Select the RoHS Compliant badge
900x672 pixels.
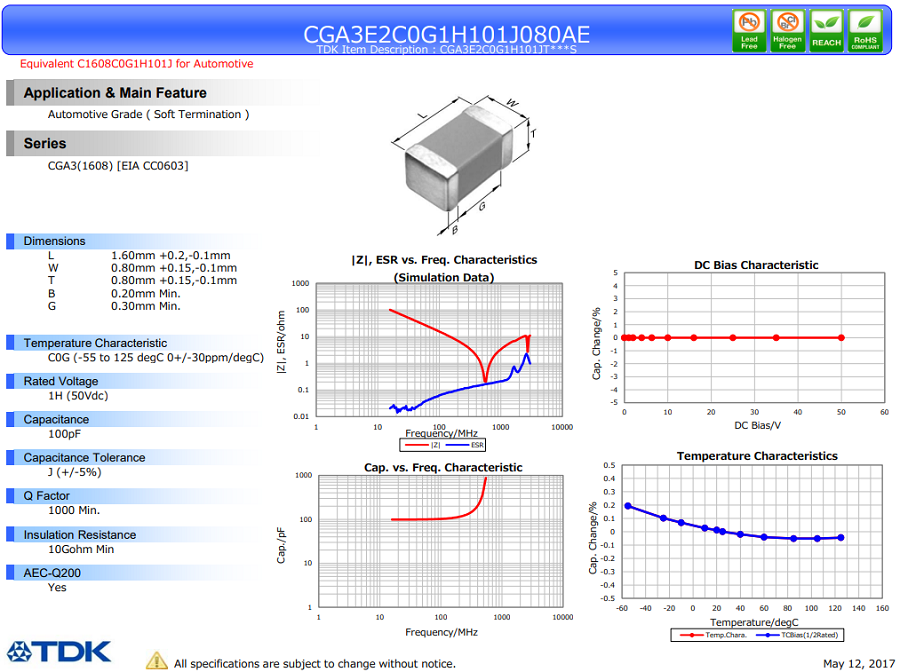click(865, 31)
